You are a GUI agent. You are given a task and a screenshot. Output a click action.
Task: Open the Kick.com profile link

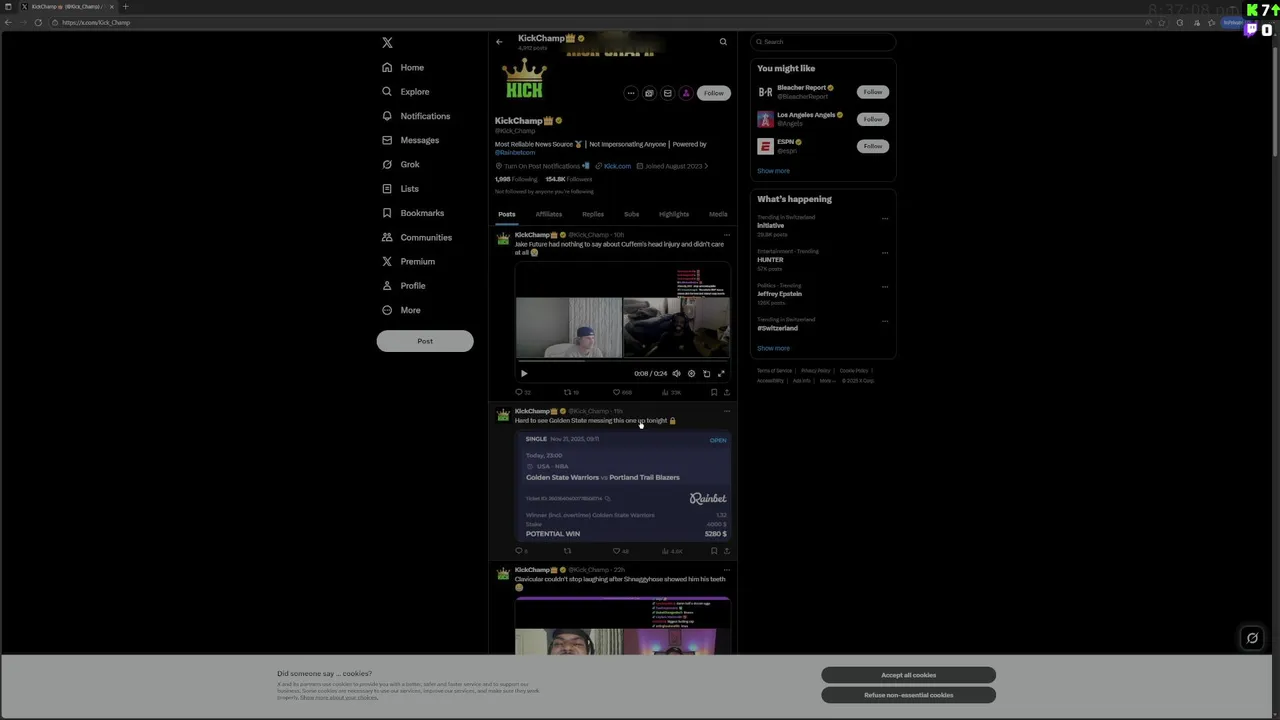point(617,166)
